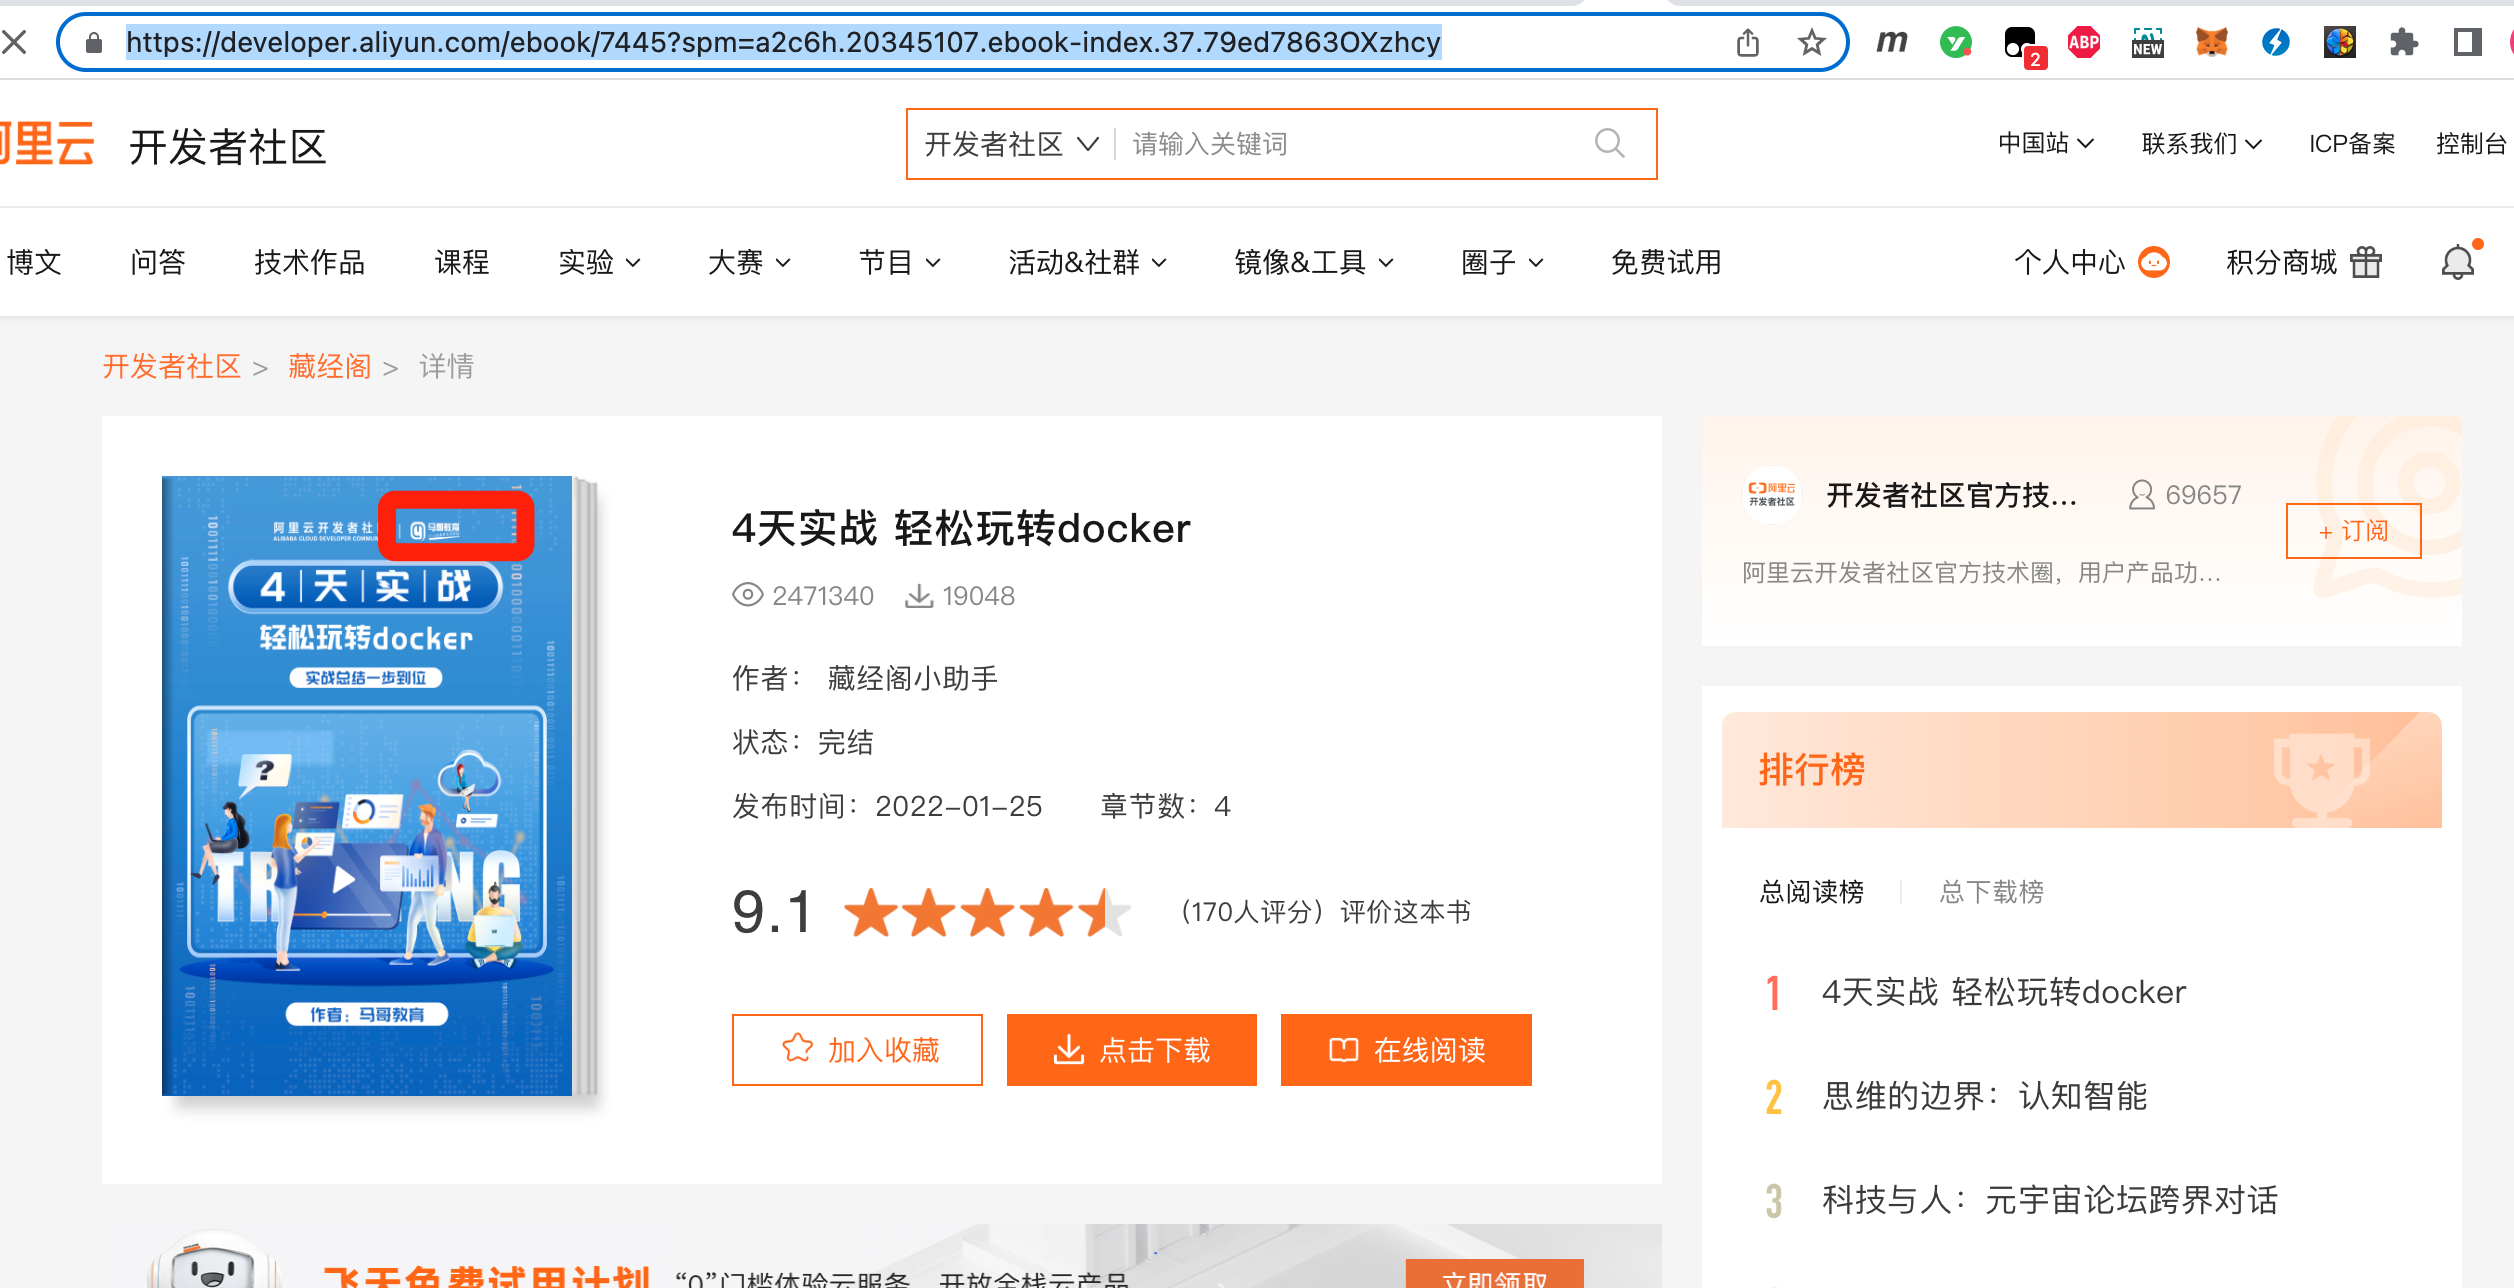Subscribe with the 订阅 button

coord(2352,531)
